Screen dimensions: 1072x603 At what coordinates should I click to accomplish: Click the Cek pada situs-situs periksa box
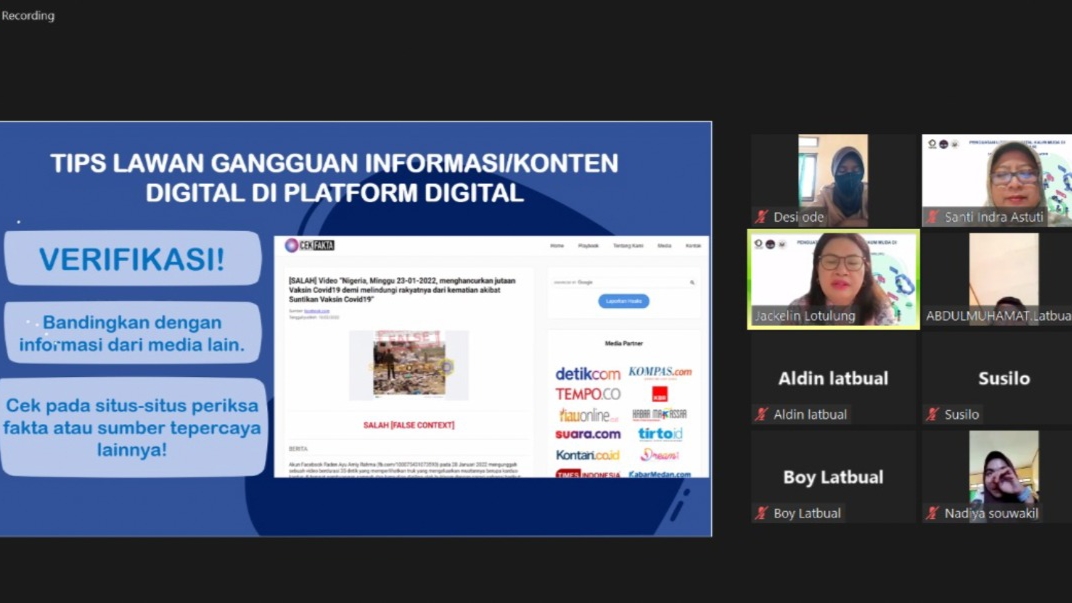tap(132, 427)
